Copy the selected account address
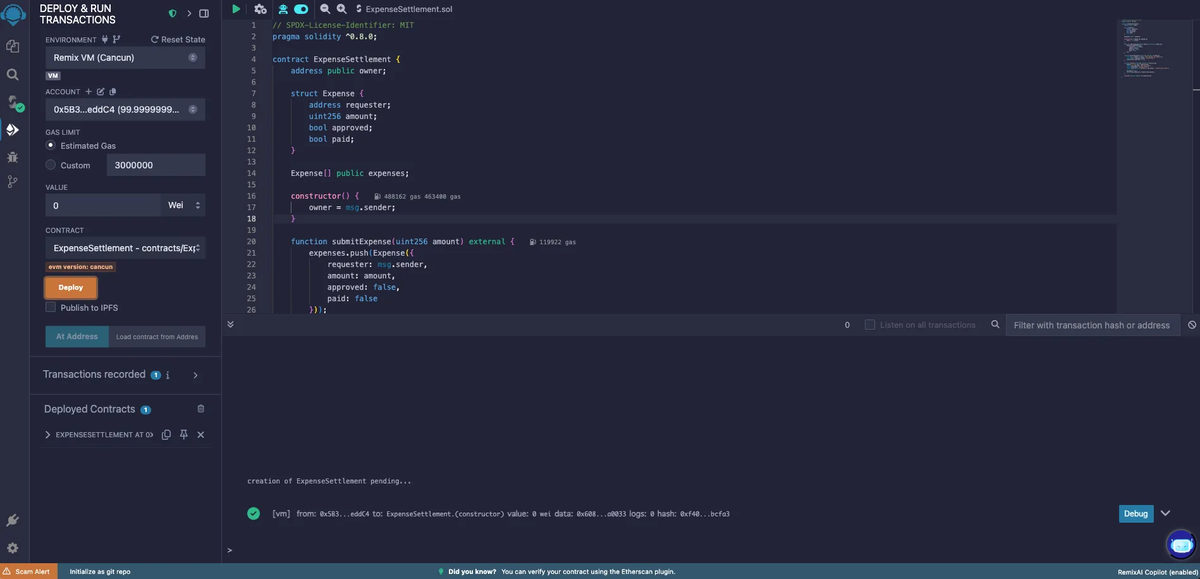 (112, 92)
